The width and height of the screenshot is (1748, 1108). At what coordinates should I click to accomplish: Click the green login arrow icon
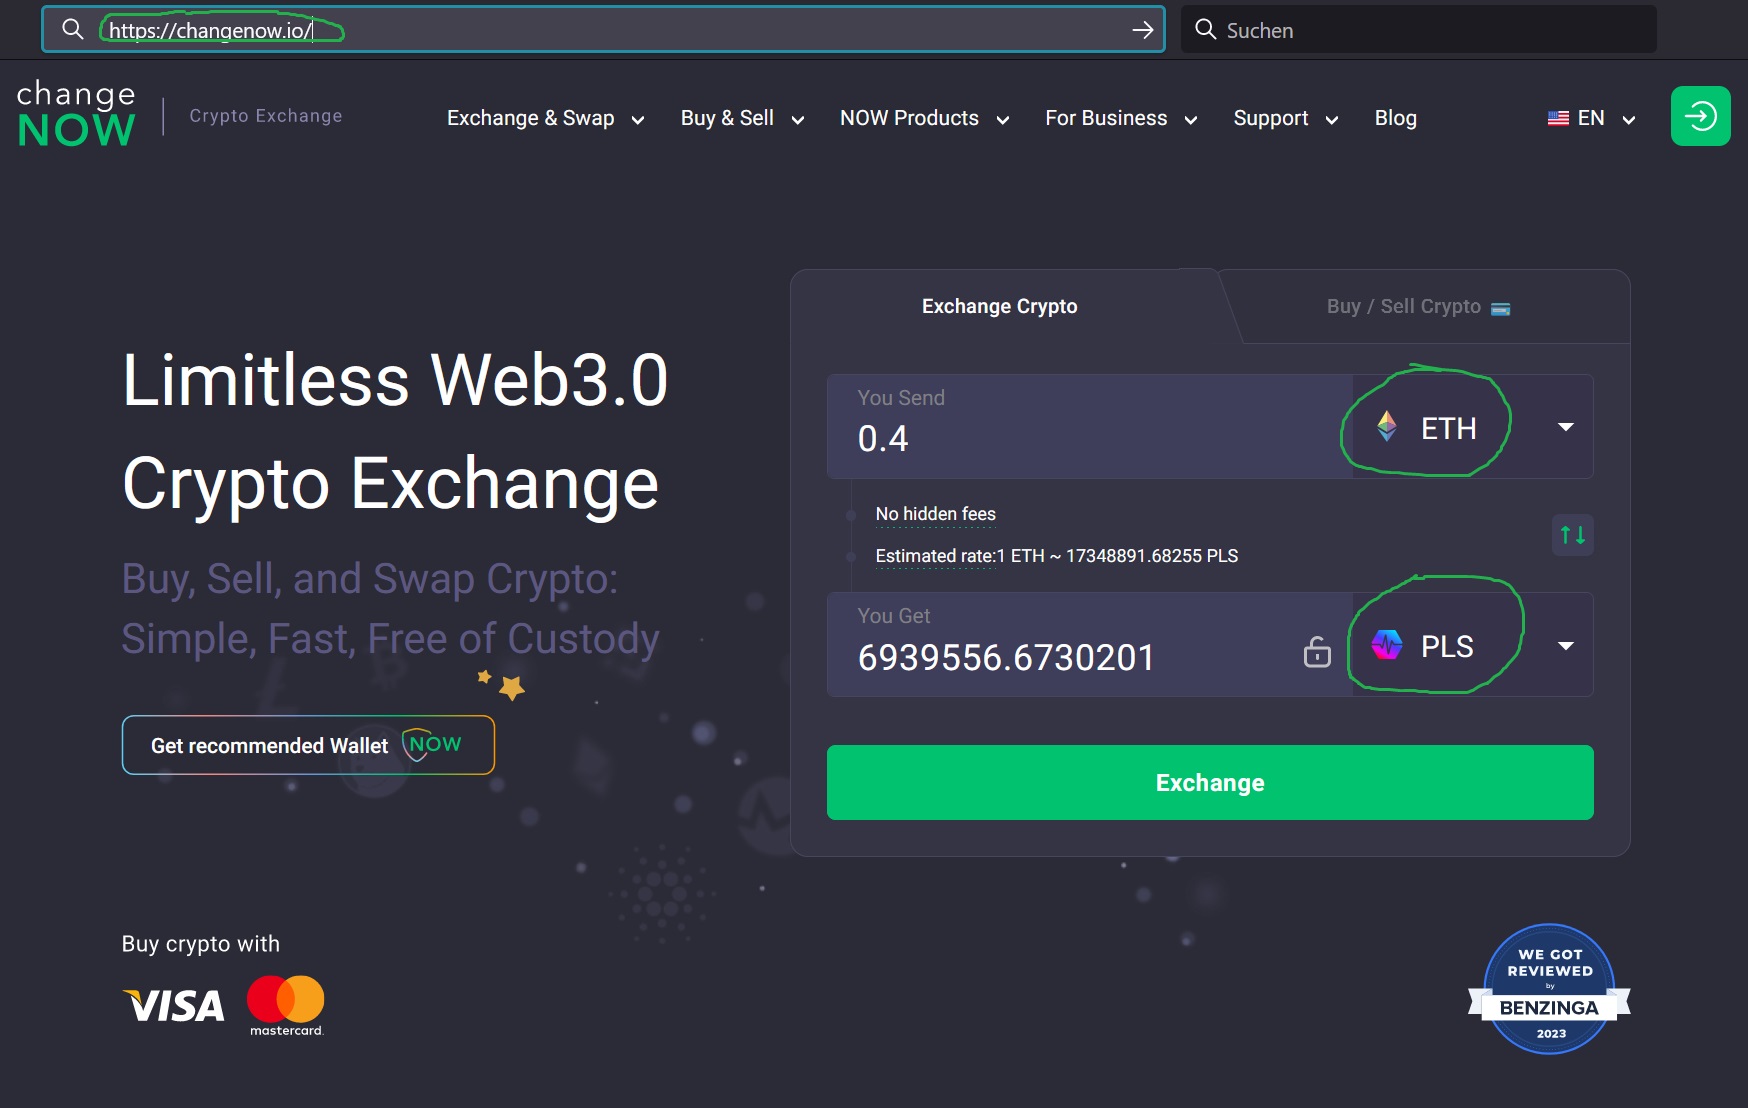[x=1700, y=116]
